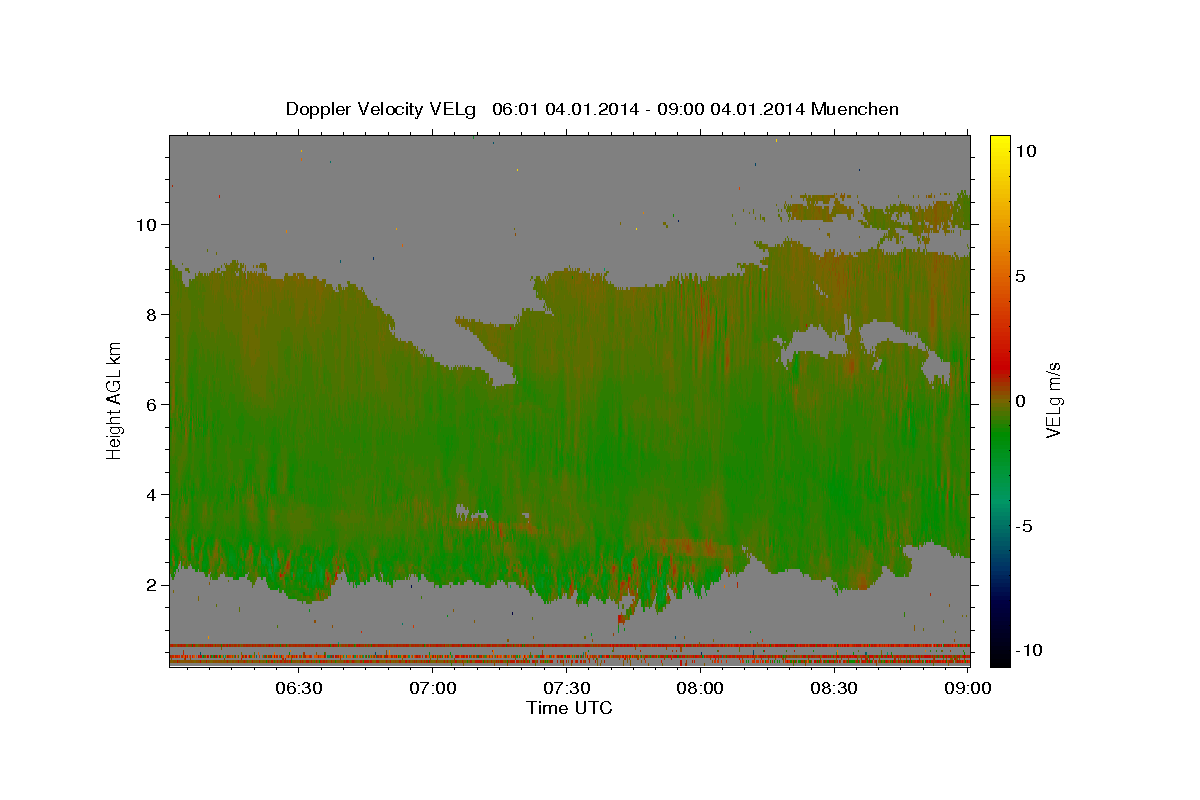The width and height of the screenshot is (1200, 800).
Task: Click the height tick label 6
Action: 152,404
